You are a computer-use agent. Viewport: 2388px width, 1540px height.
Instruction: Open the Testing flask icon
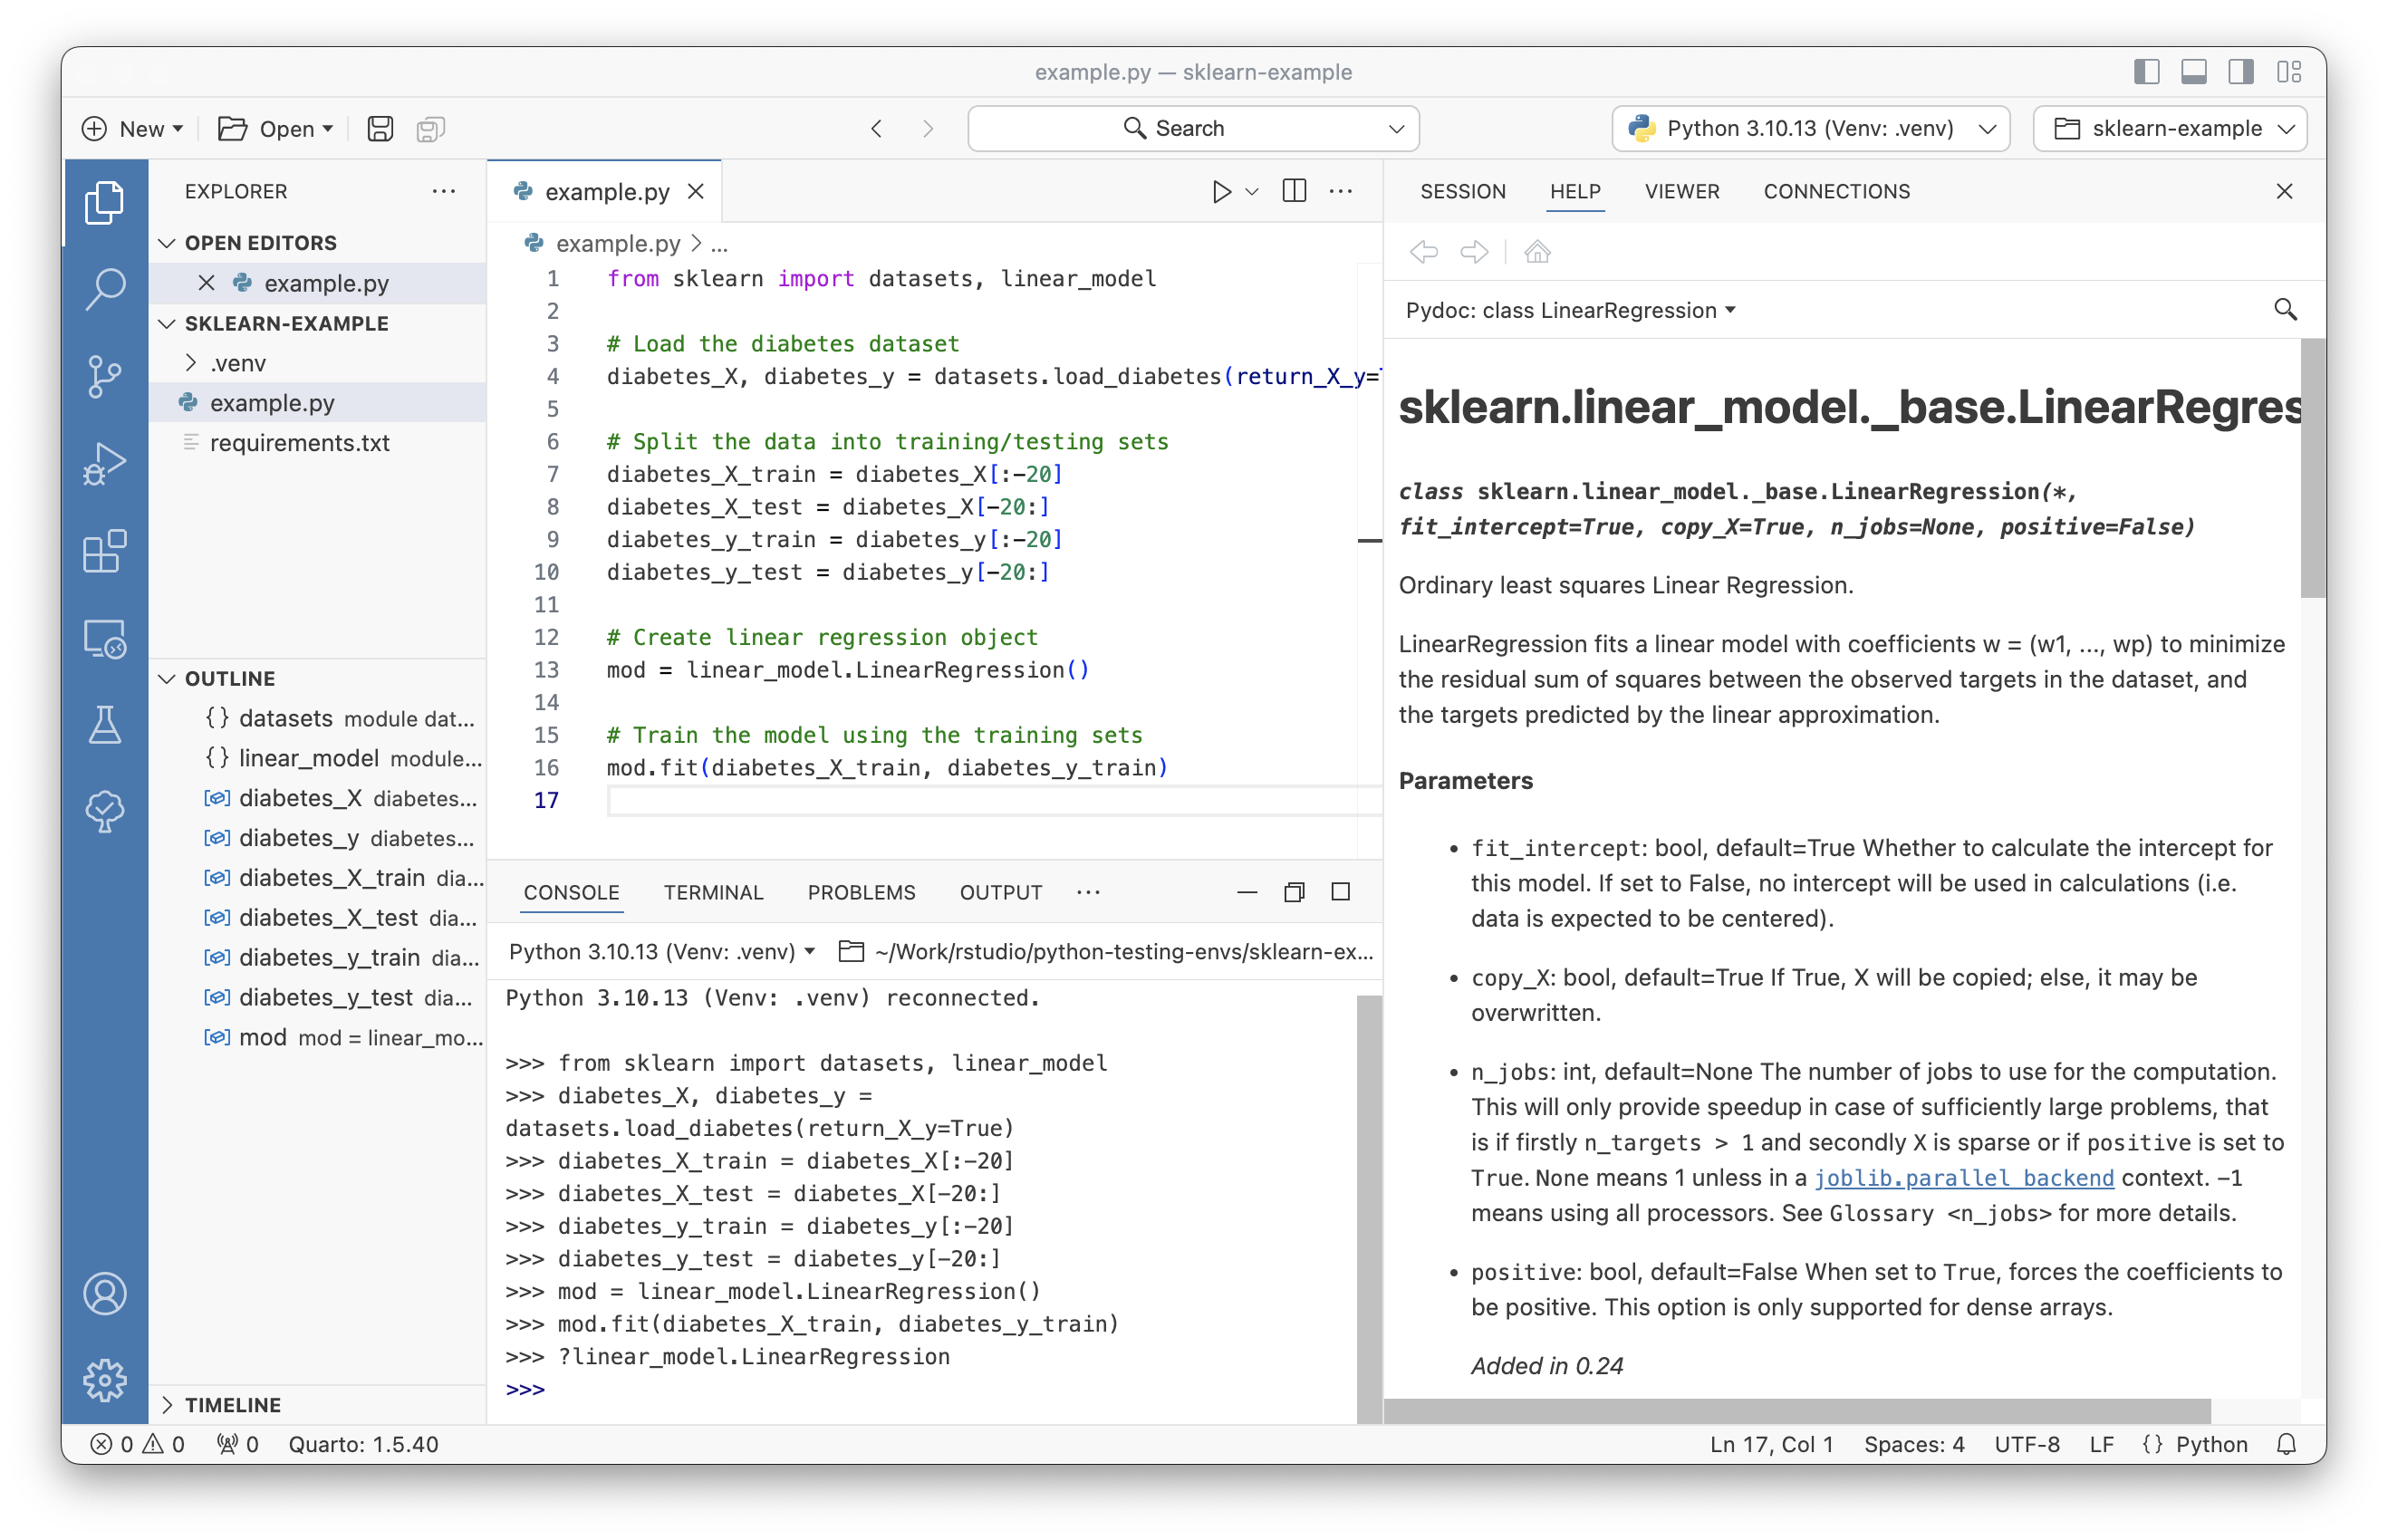click(104, 725)
